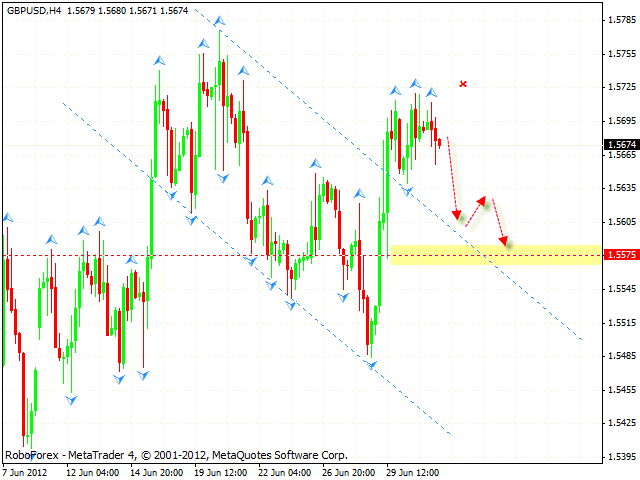Click the 1.5725 price axis label

(x=620, y=86)
